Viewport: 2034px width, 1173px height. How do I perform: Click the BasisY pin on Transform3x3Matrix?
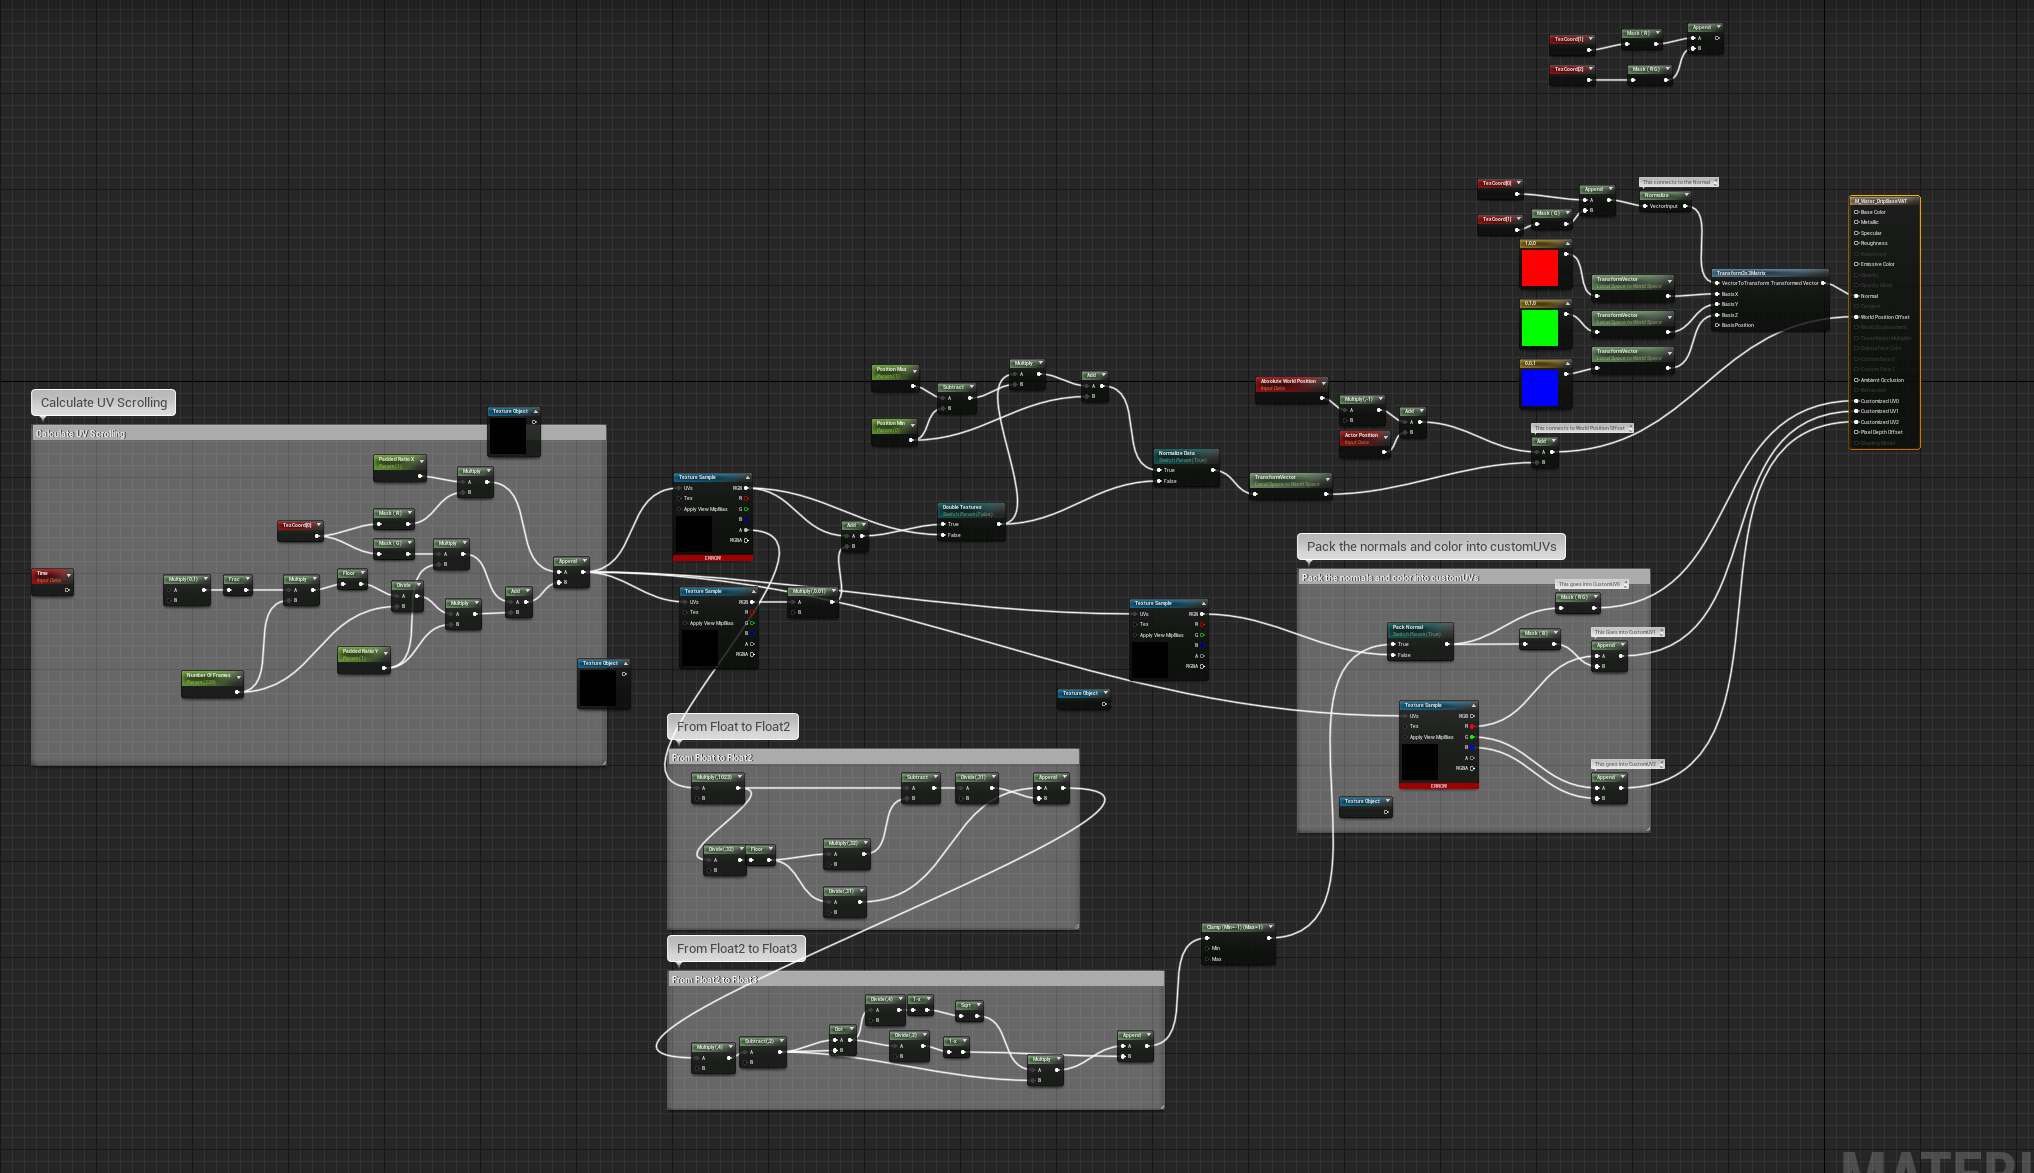pos(1718,304)
